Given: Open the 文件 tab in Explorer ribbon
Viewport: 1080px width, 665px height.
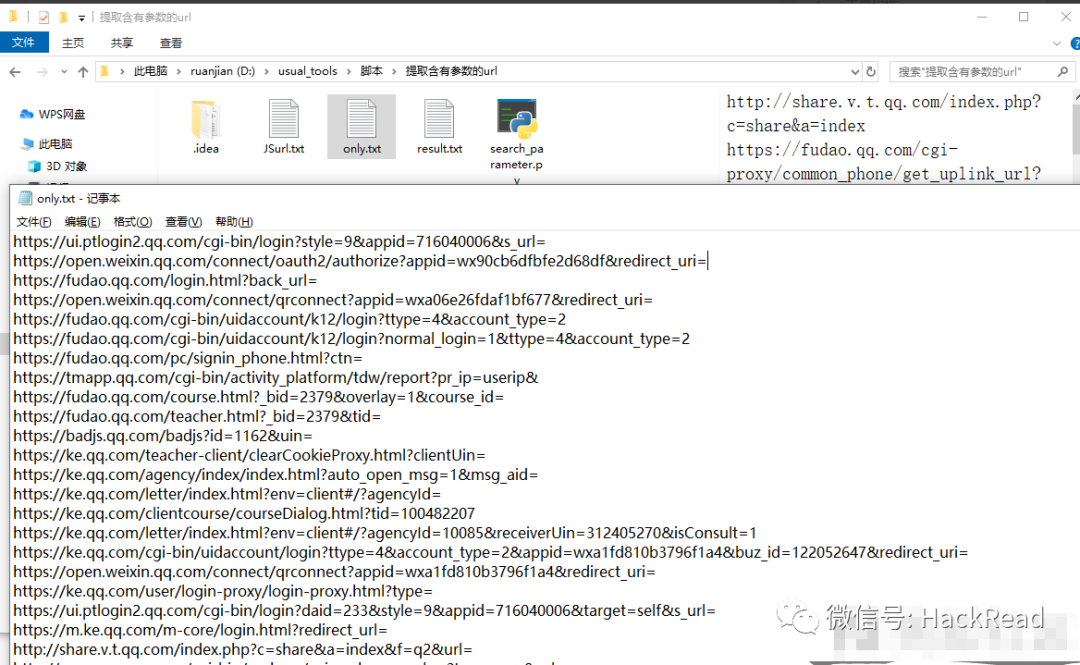Looking at the screenshot, I should click(x=23, y=43).
